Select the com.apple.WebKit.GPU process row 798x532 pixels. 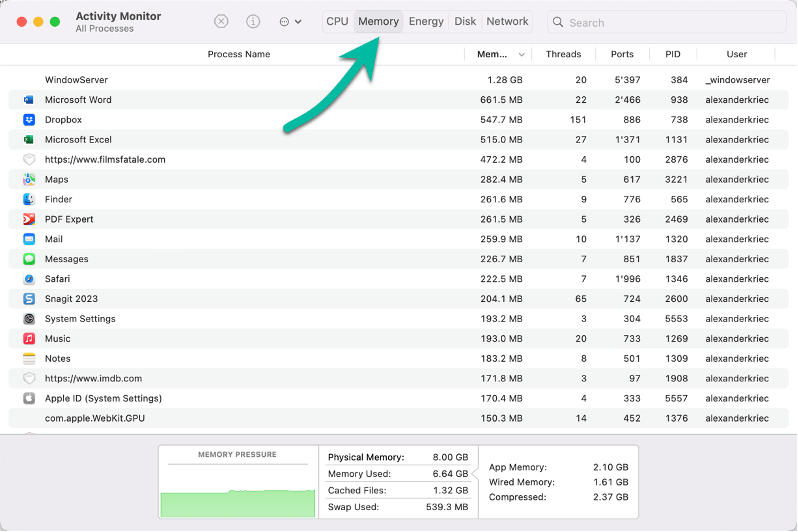coord(398,418)
